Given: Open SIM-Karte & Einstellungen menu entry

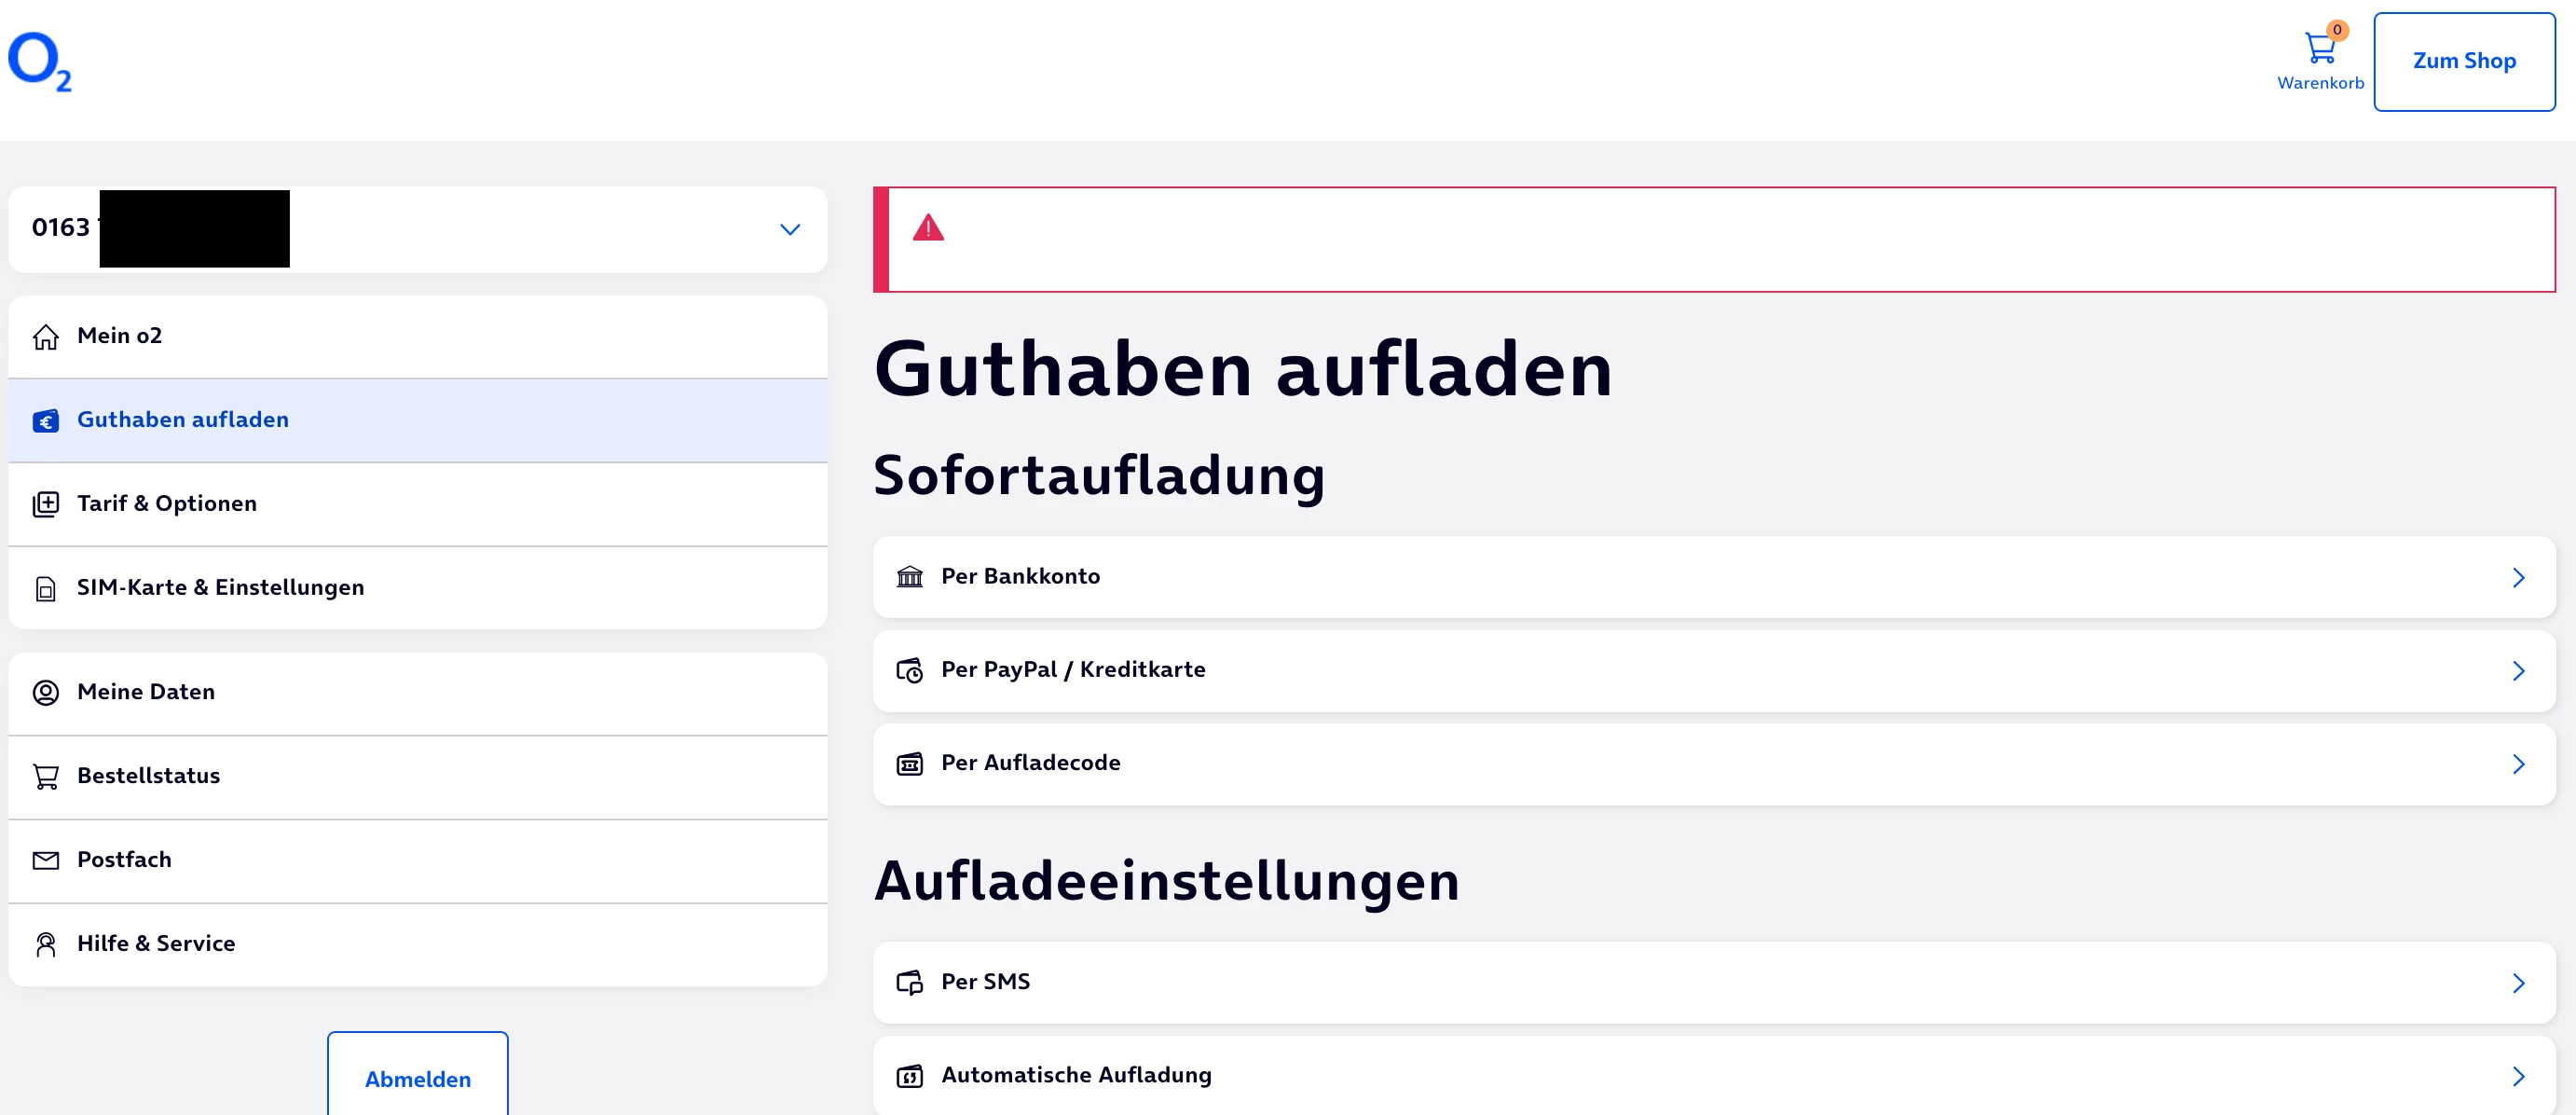Looking at the screenshot, I should [x=220, y=588].
